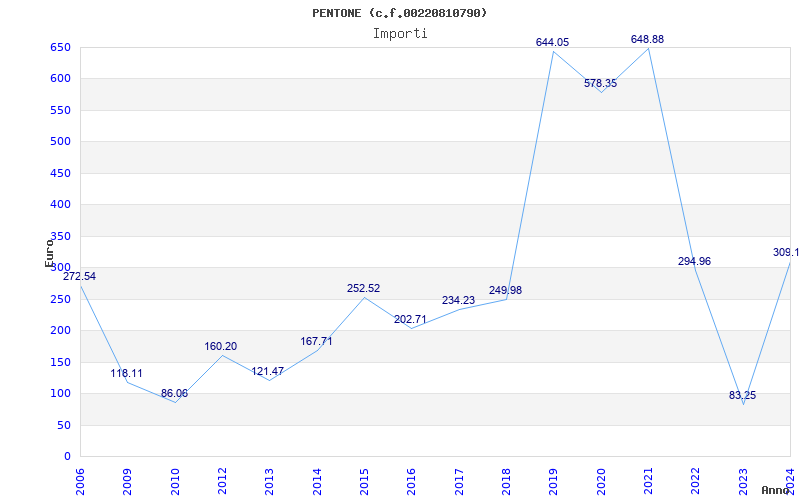The image size is (800, 500).
Task: Click the 160.20 data label
Action: coord(221,346)
